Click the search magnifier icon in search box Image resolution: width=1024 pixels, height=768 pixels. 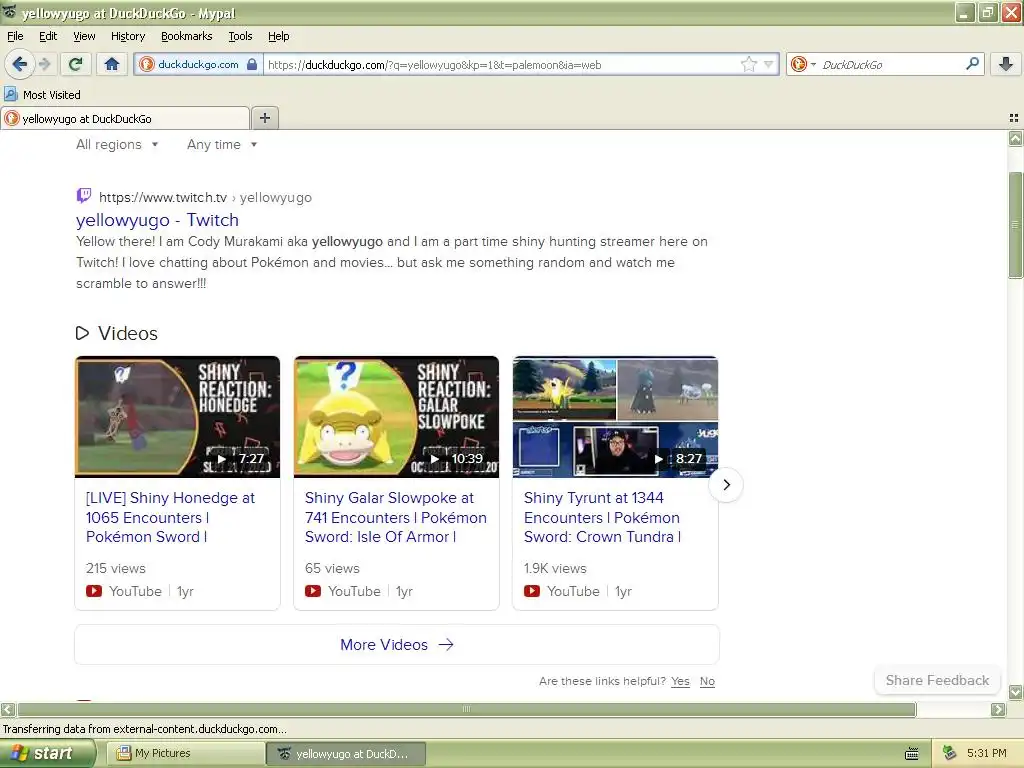pyautogui.click(x=972, y=63)
